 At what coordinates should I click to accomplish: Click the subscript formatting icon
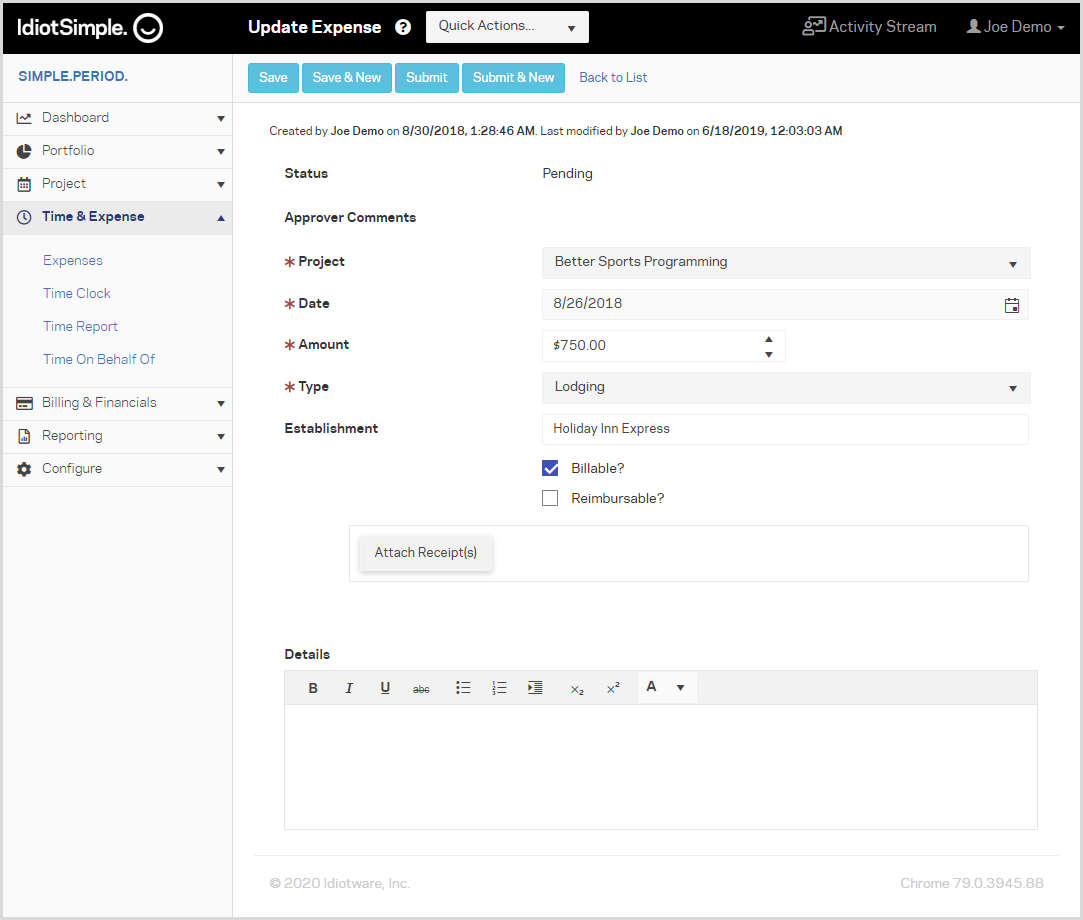click(577, 689)
